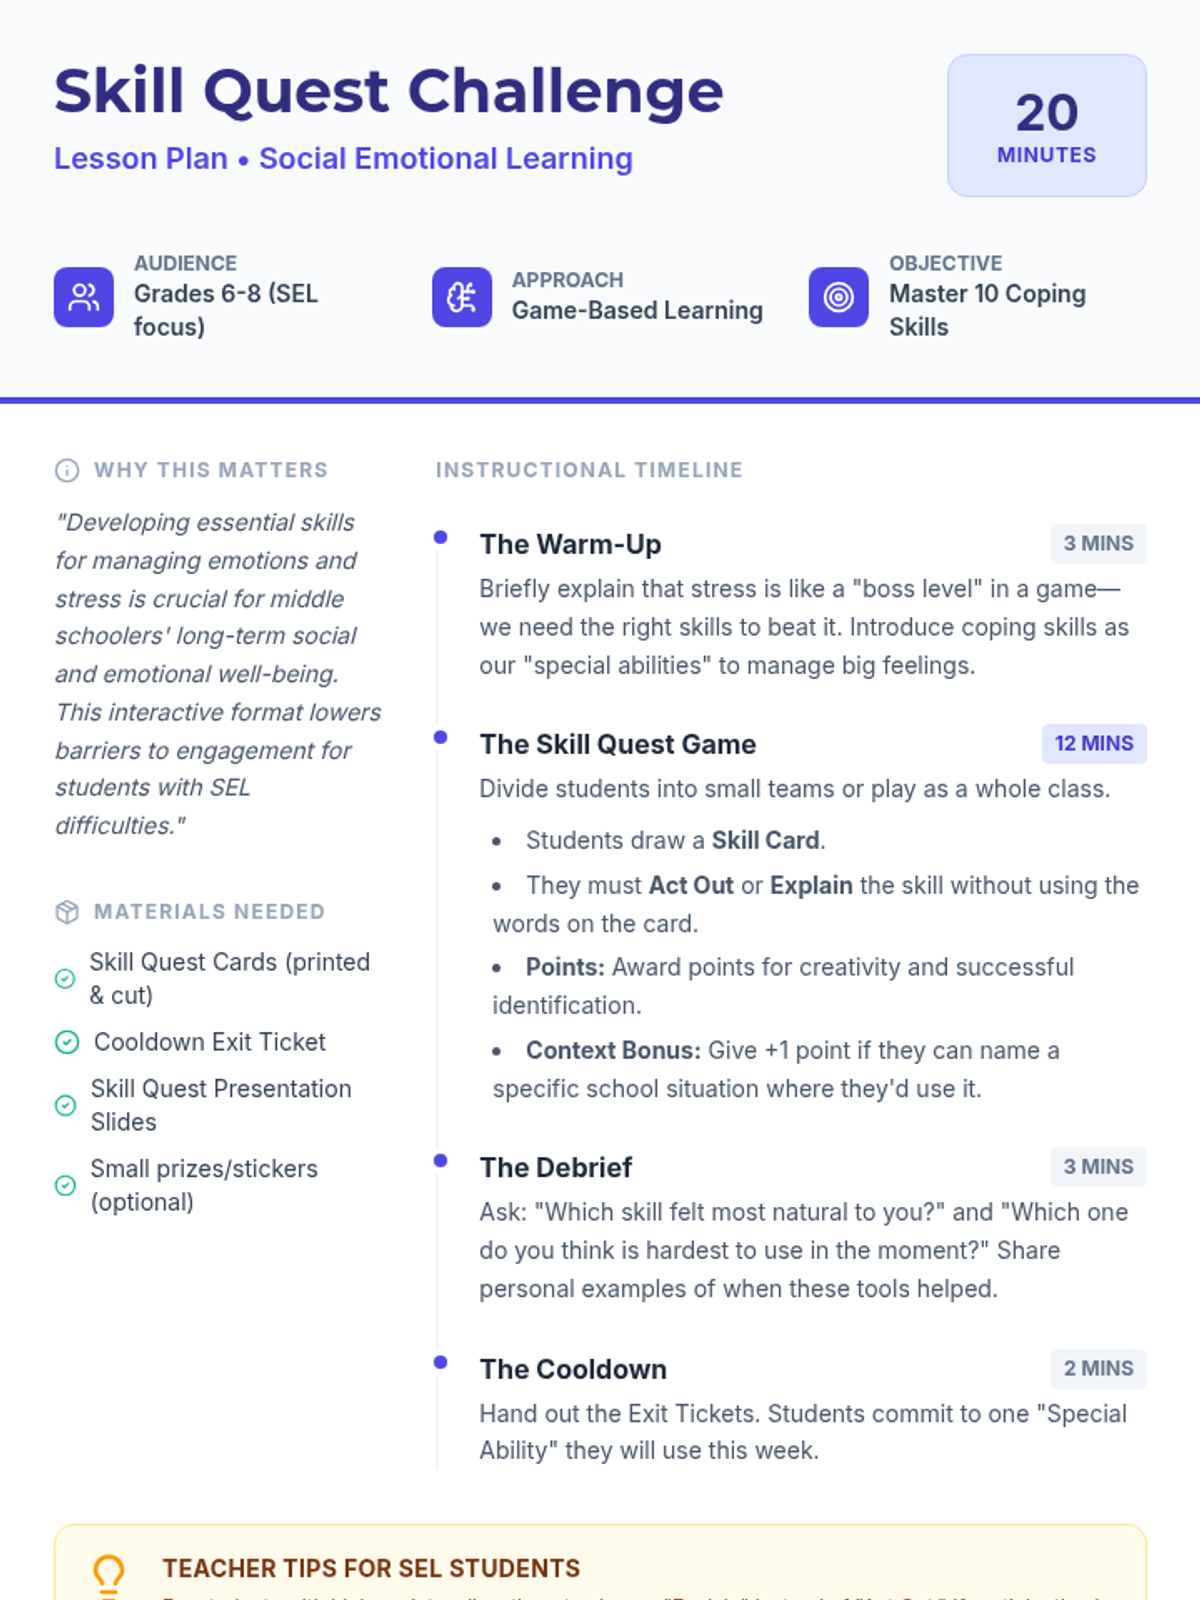Viewport: 1200px width, 1600px height.
Task: Click the box icon beside Materials Needed
Action: click(67, 912)
